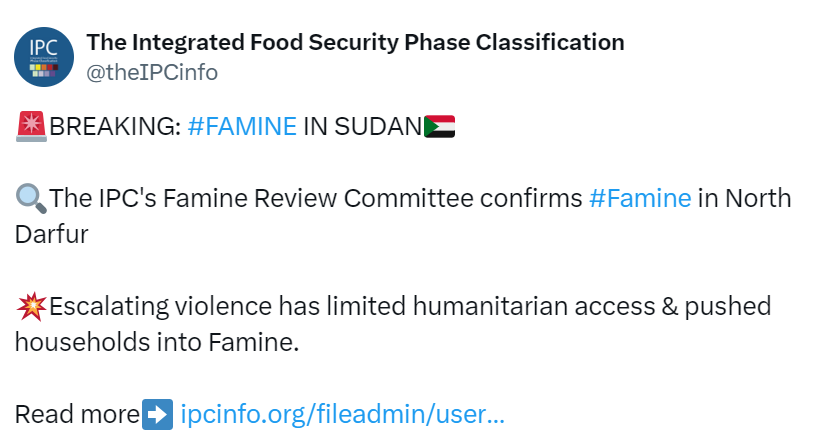Click the red siren emoji
Image resolution: width=836 pixels, height=444 pixels.
coord(31,127)
